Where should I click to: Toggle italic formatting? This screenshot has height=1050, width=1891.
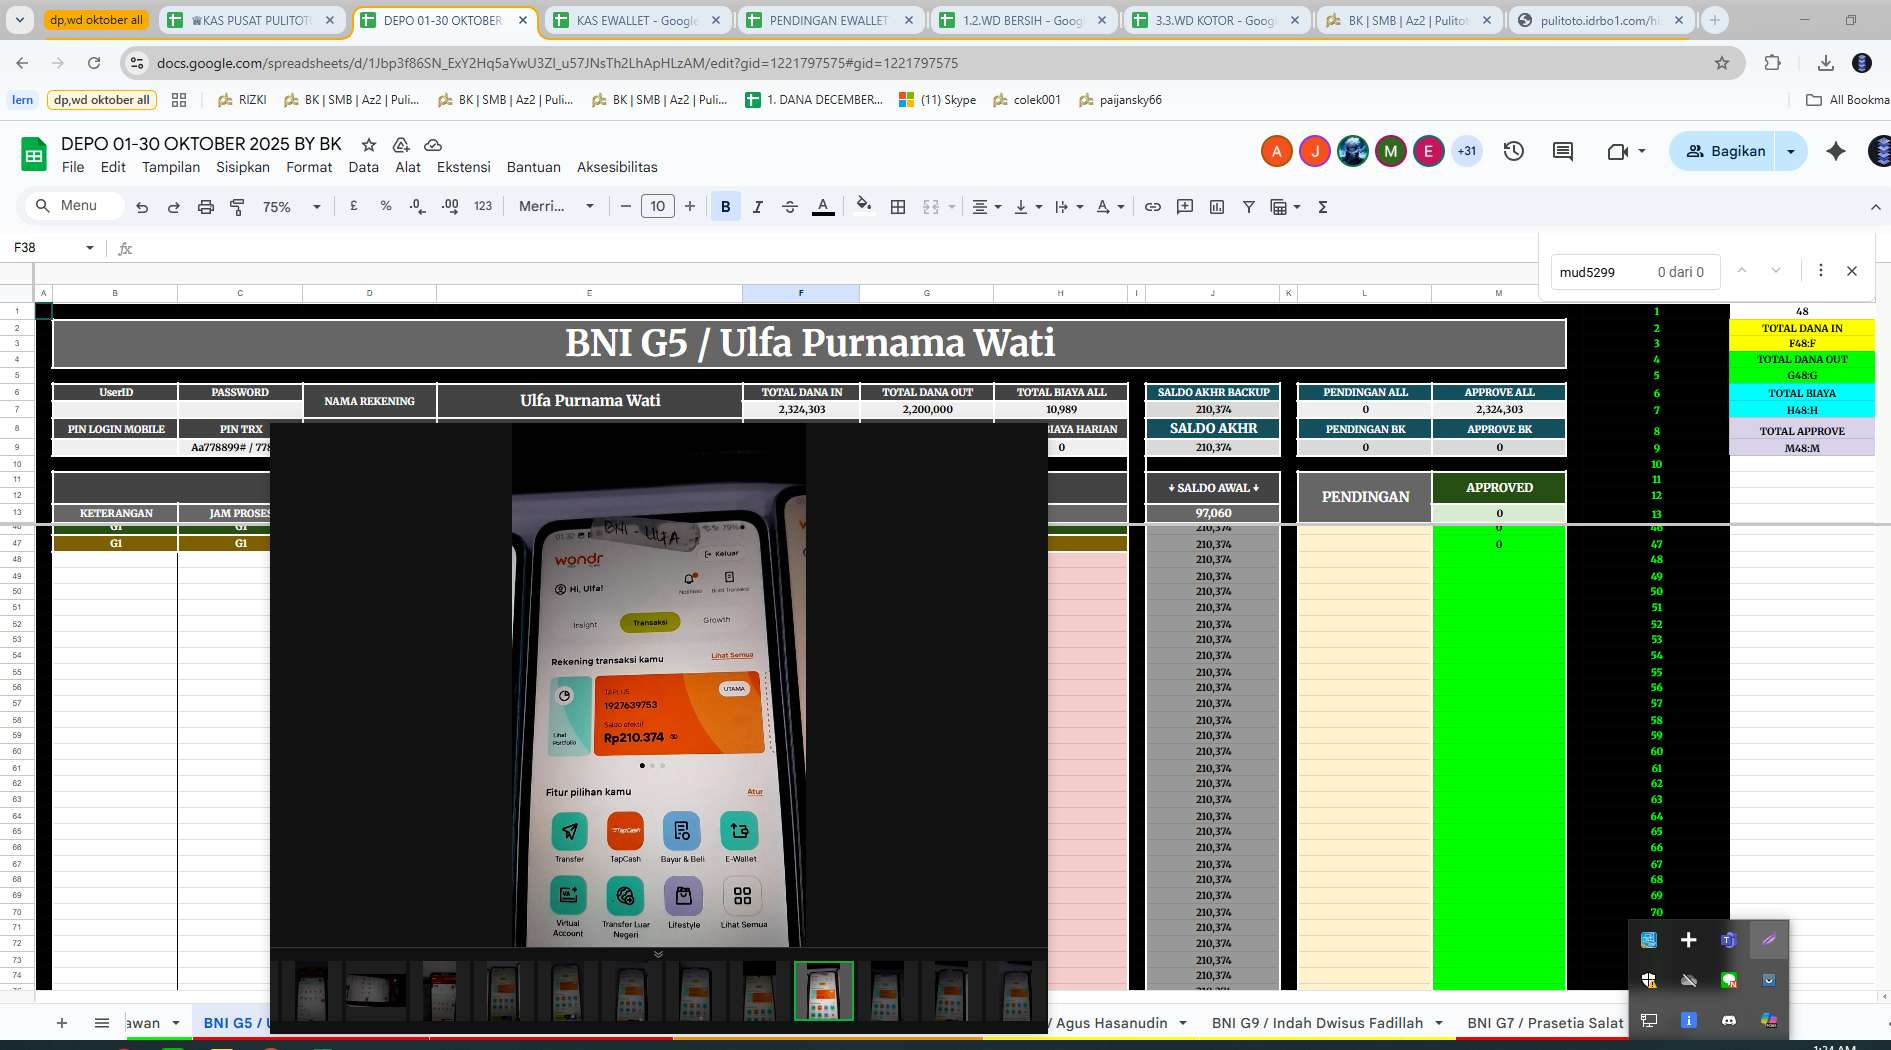pyautogui.click(x=758, y=207)
